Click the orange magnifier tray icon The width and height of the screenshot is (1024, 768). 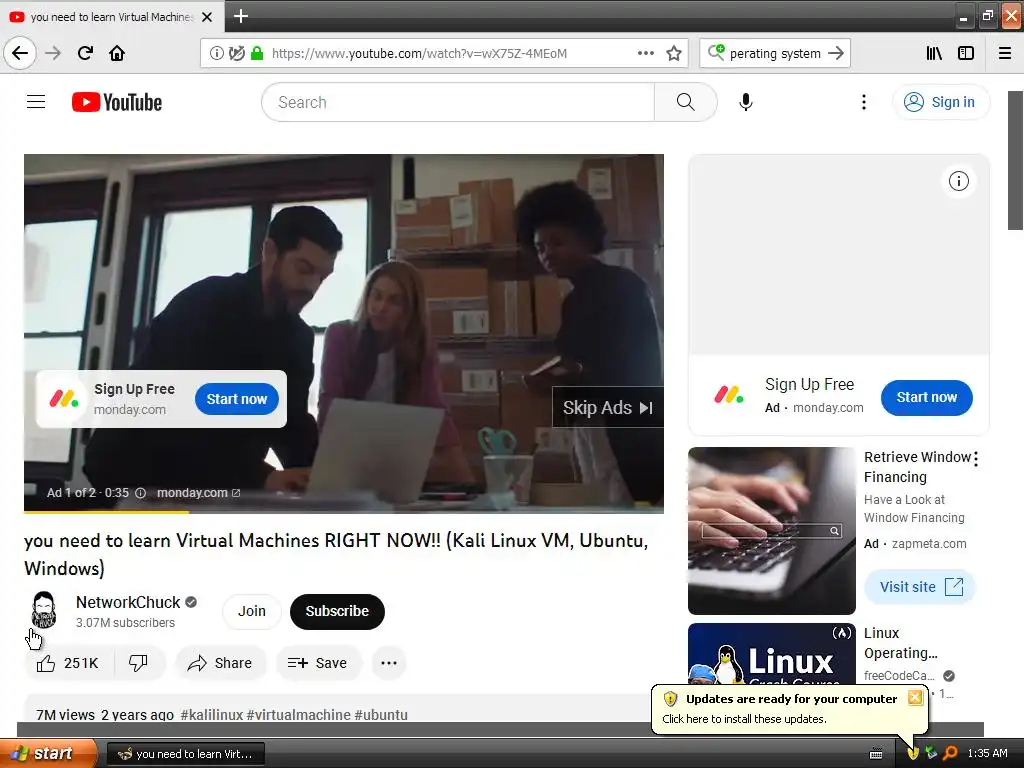pos(950,754)
